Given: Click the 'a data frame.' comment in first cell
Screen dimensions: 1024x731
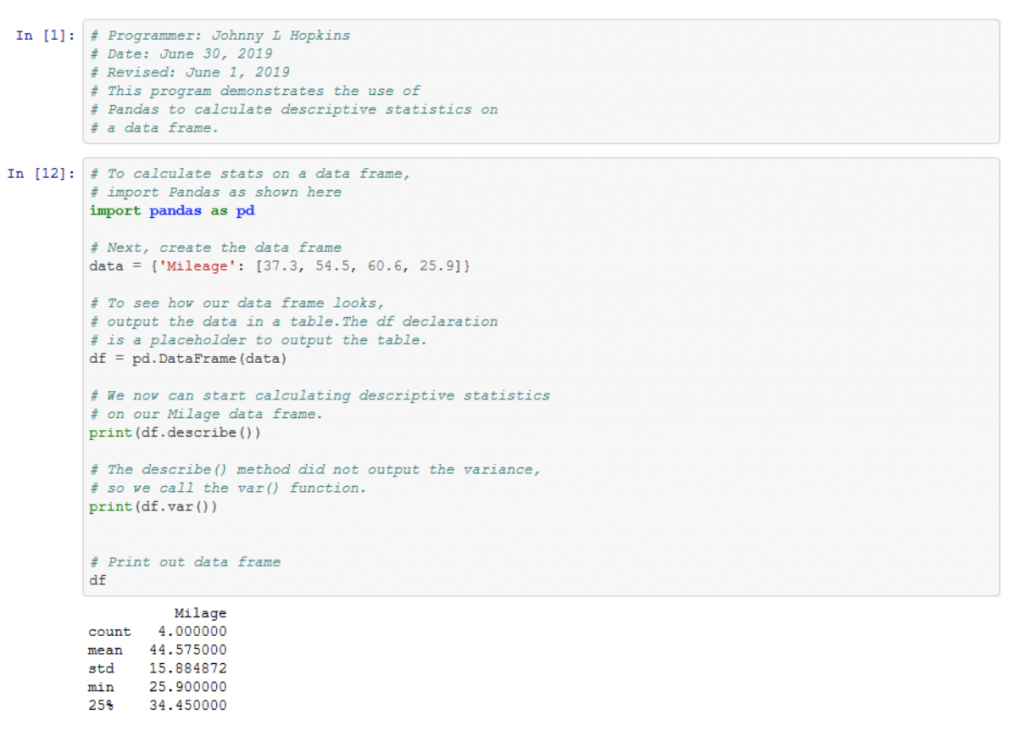Looking at the screenshot, I should click(154, 127).
